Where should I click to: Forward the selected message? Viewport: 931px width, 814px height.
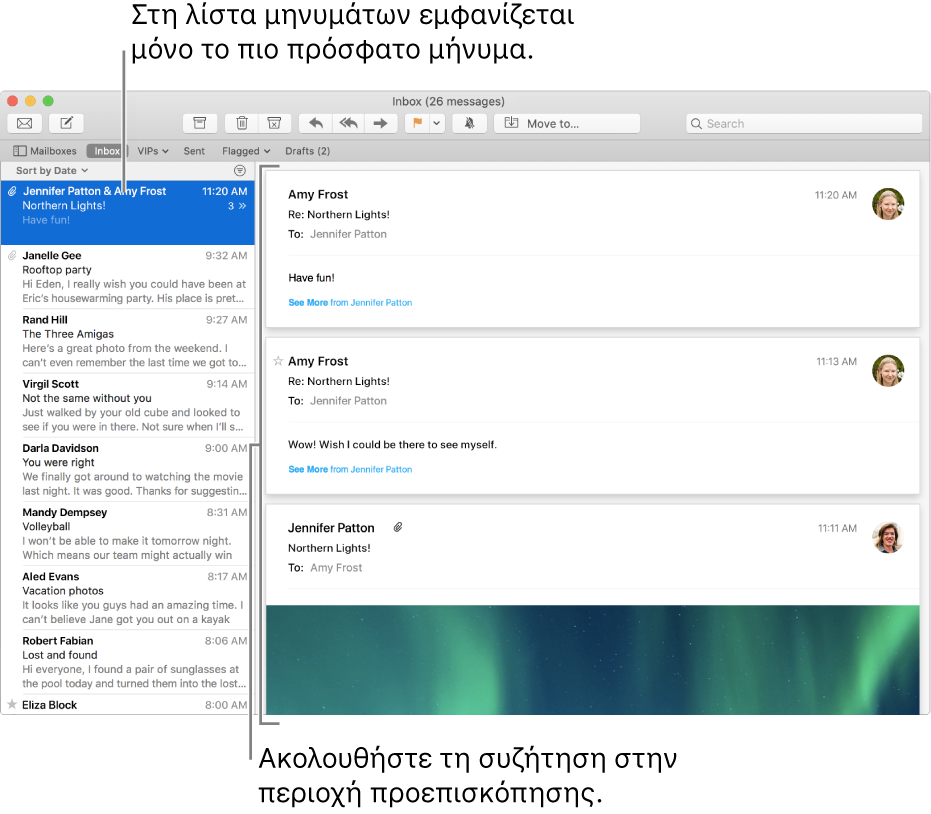(381, 123)
